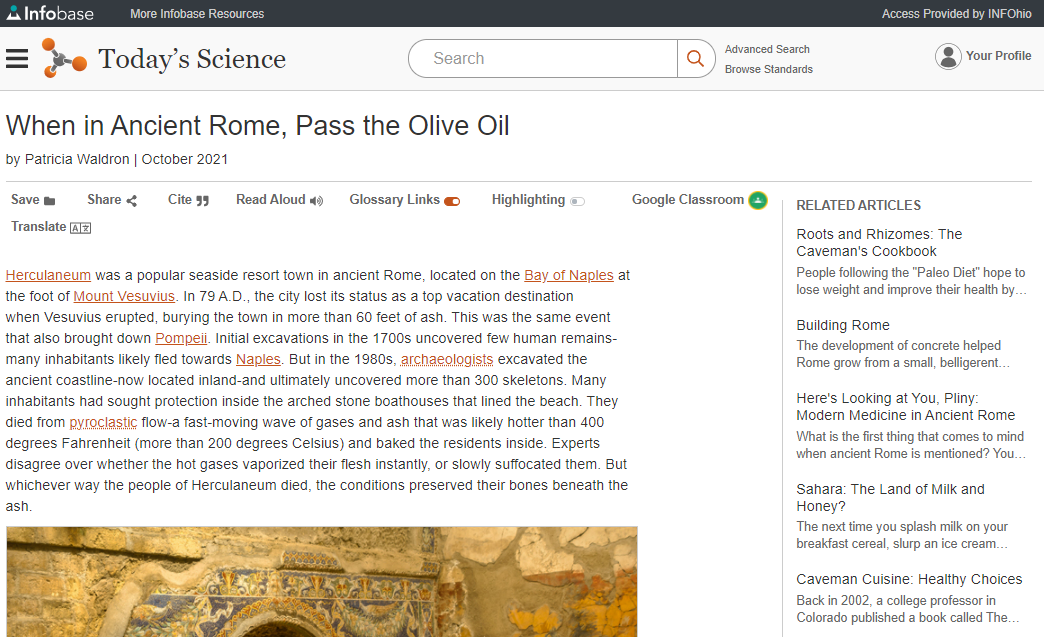Open Caveman Cuisine: Healthy Choices article
Screen dimensions: 1044x637
pyautogui.click(x=909, y=580)
